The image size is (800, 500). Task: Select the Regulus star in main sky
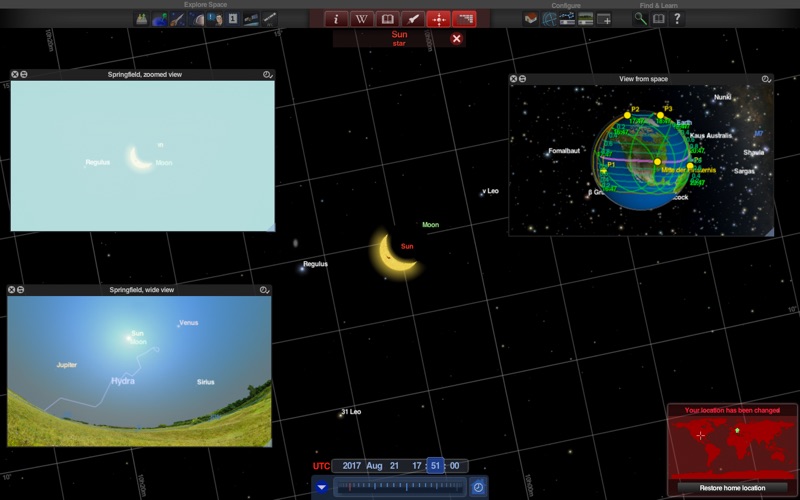click(x=315, y=264)
